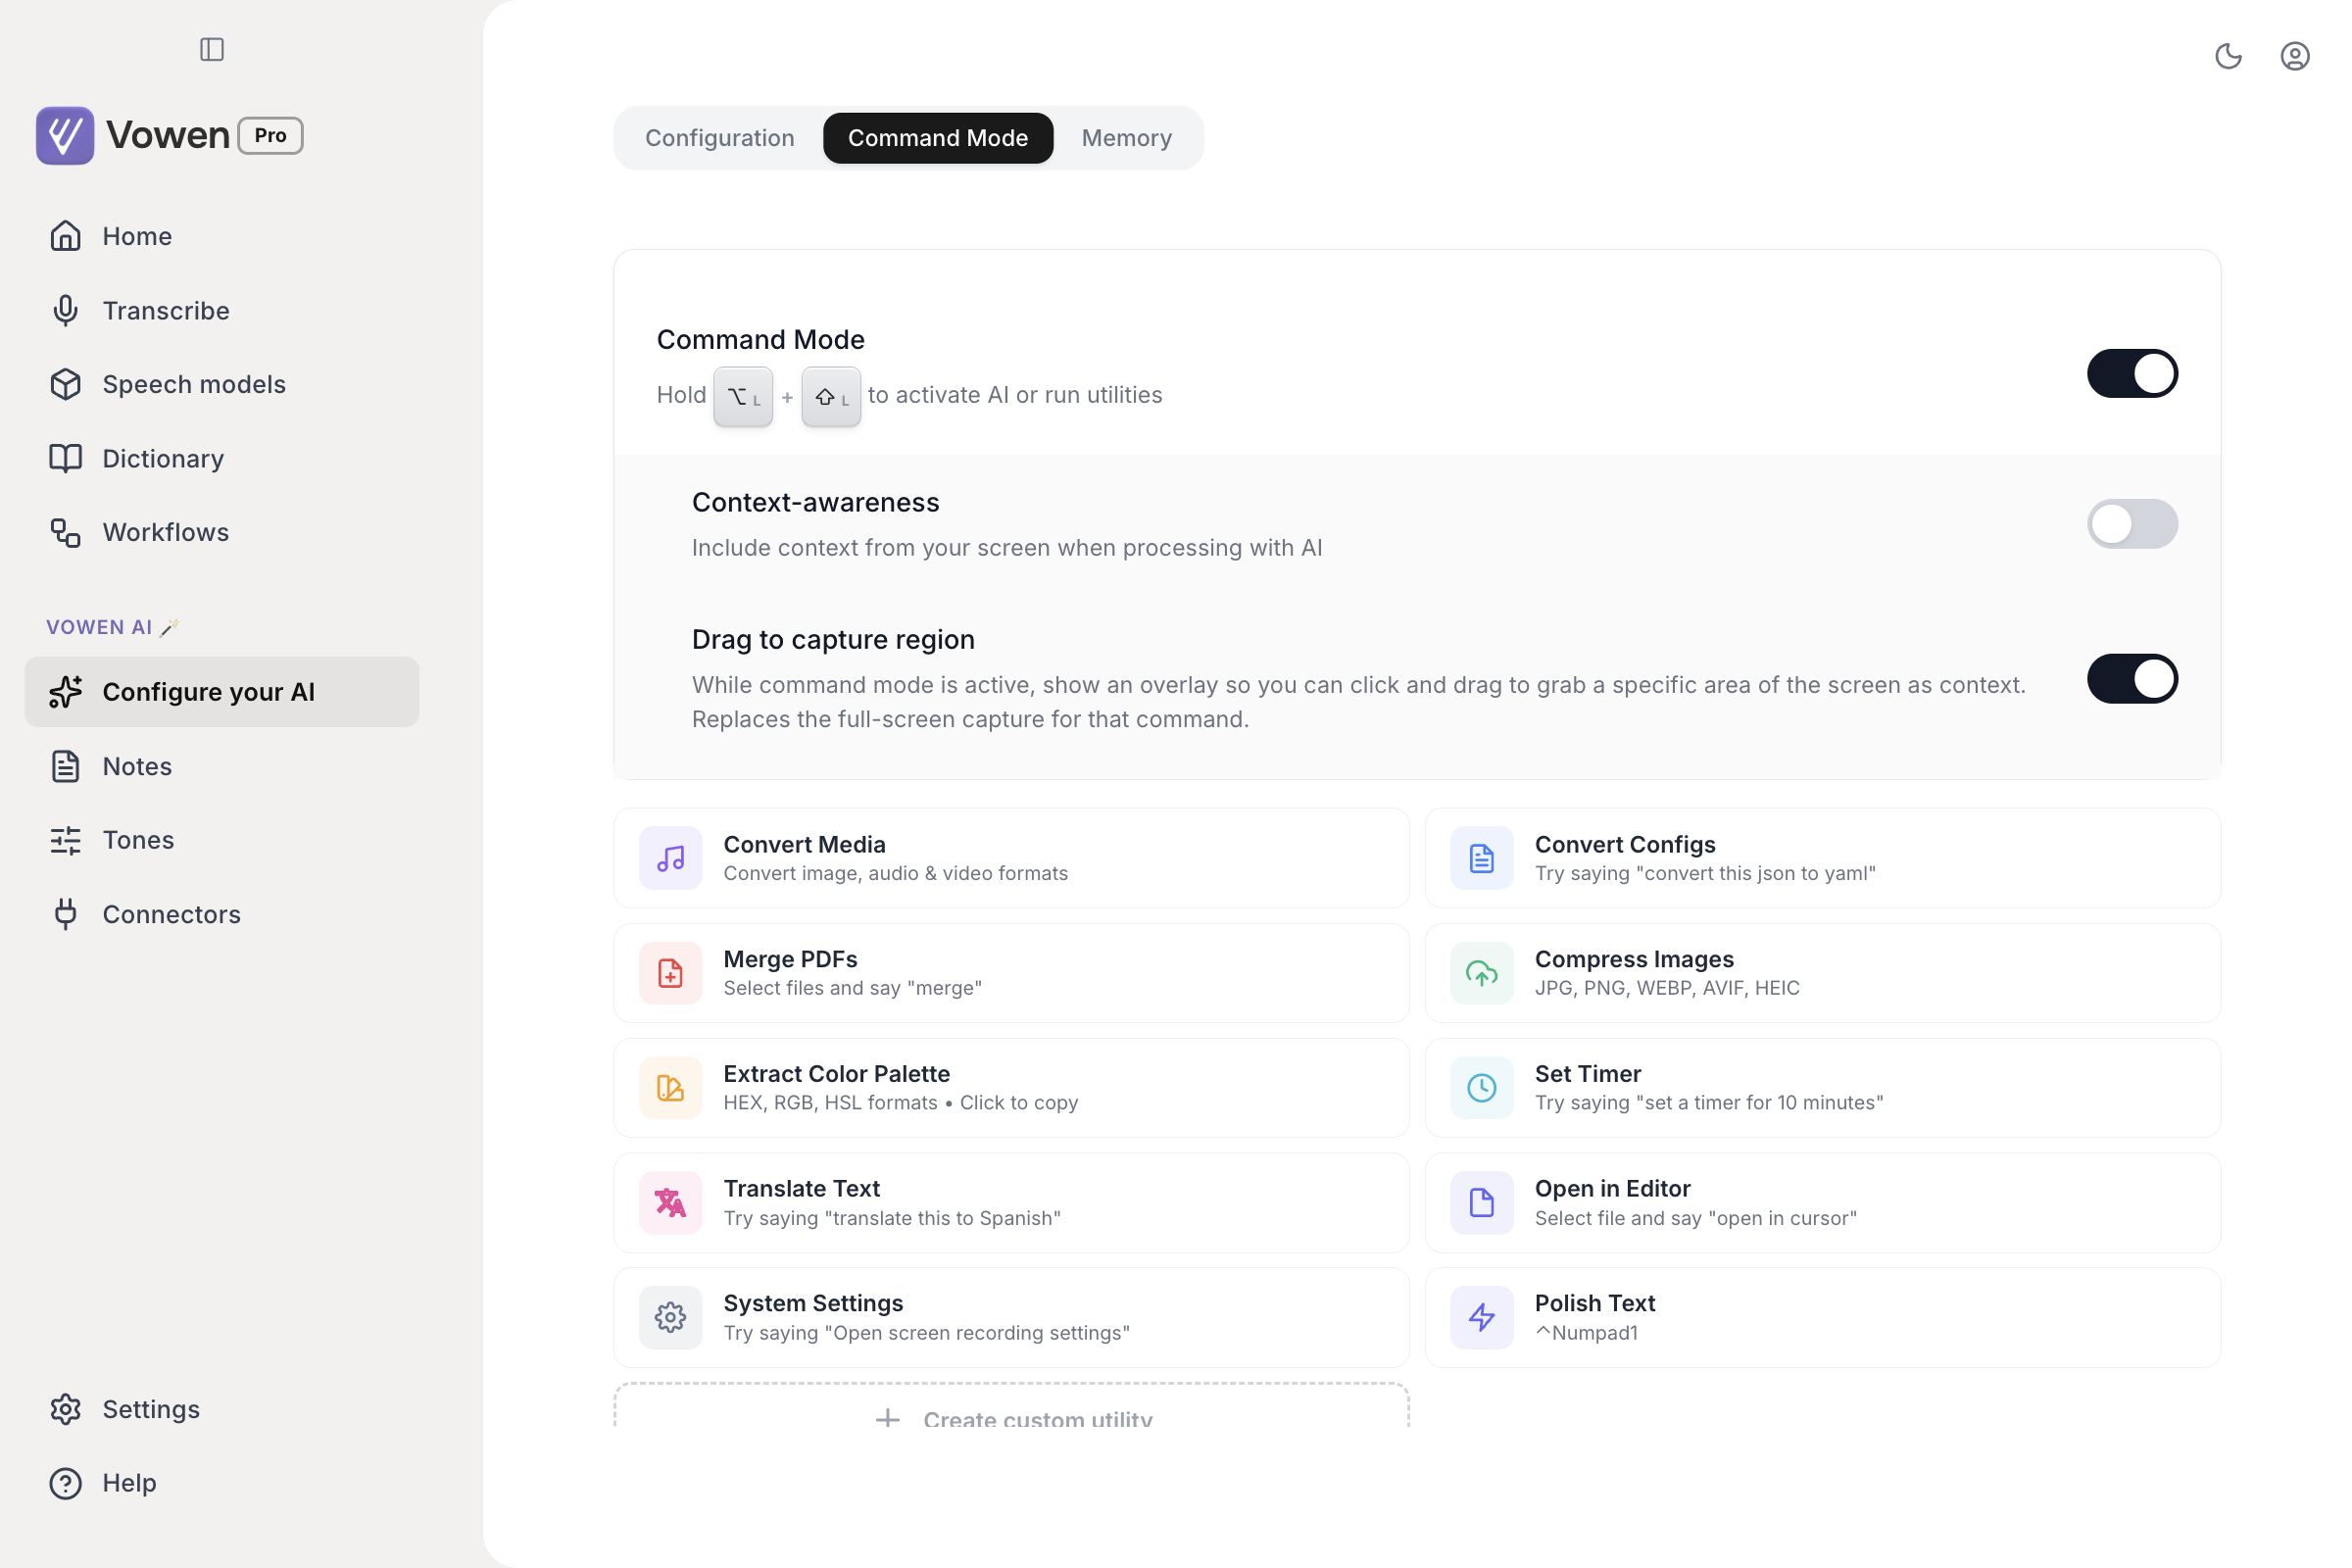Image resolution: width=2352 pixels, height=1568 pixels.
Task: Click the VOWEN AI section heading
Action: coord(112,627)
